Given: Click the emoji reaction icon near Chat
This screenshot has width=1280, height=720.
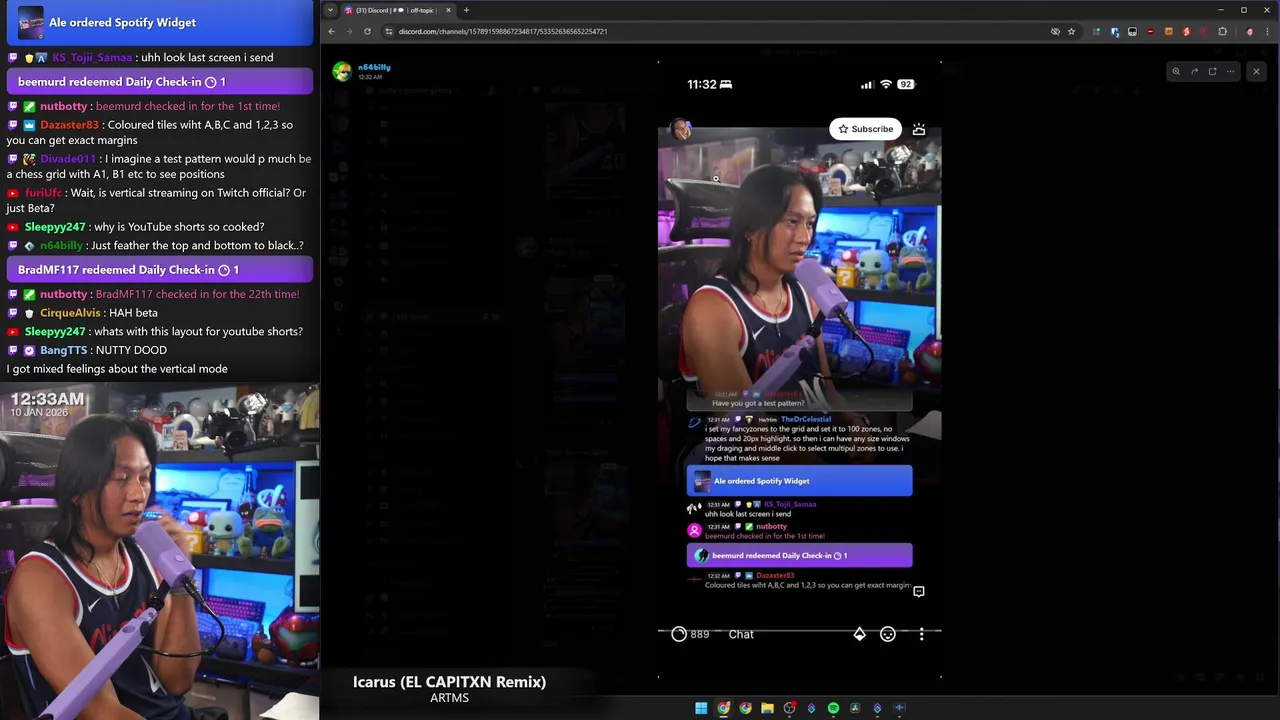Looking at the screenshot, I should [887, 634].
